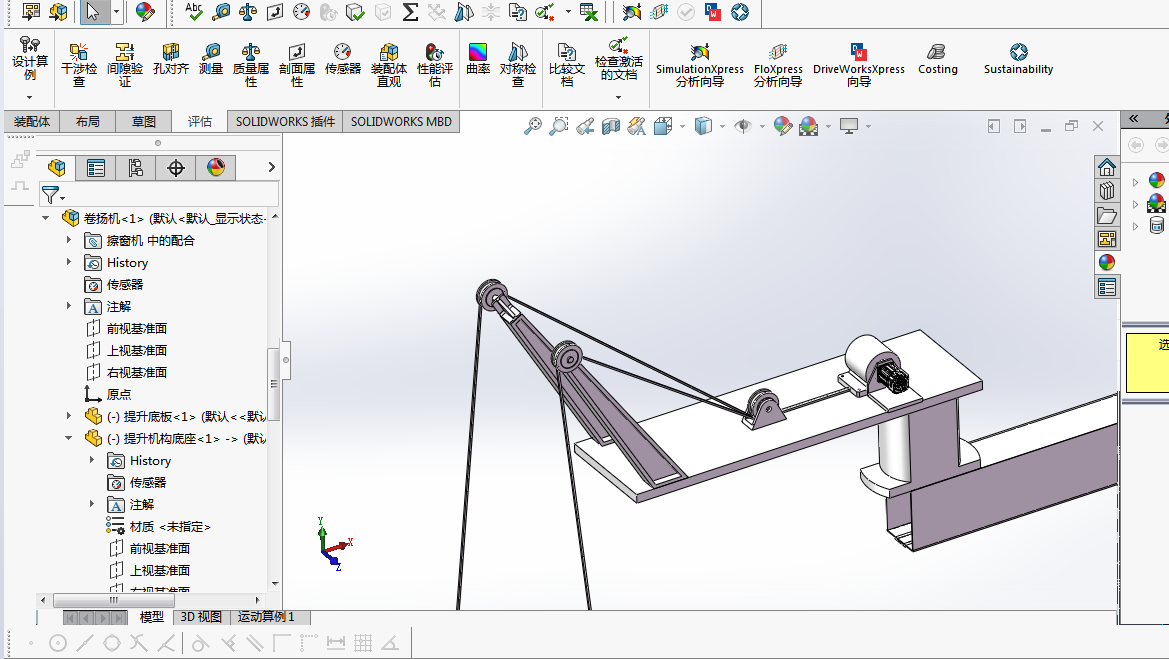1169x659 pixels.
Task: Click zoom to fit in view toolbar
Action: point(532,126)
